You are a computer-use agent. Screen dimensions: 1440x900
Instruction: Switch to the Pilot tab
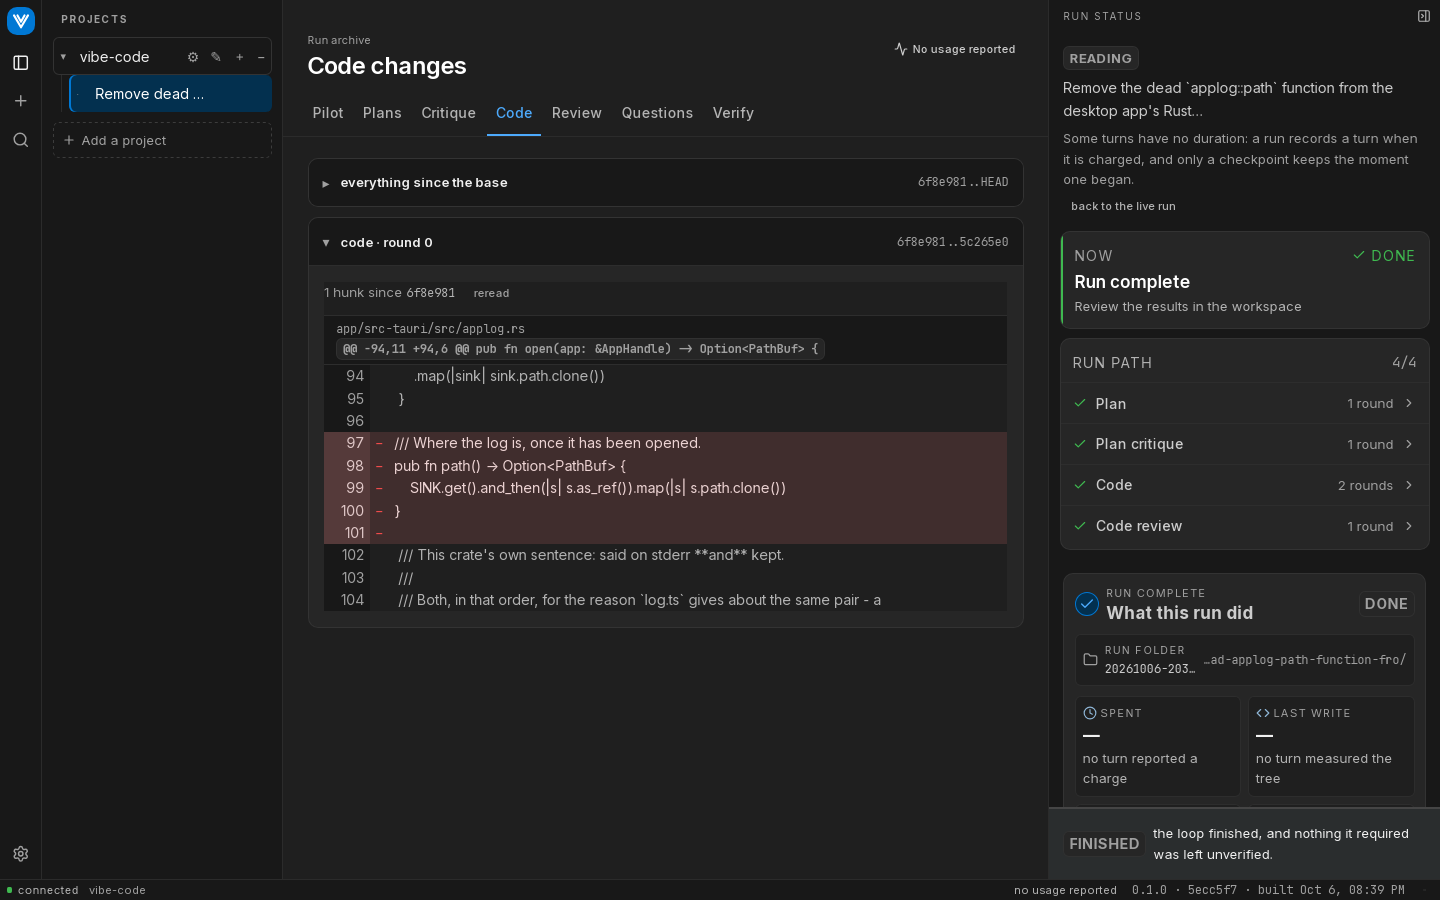coord(328,113)
